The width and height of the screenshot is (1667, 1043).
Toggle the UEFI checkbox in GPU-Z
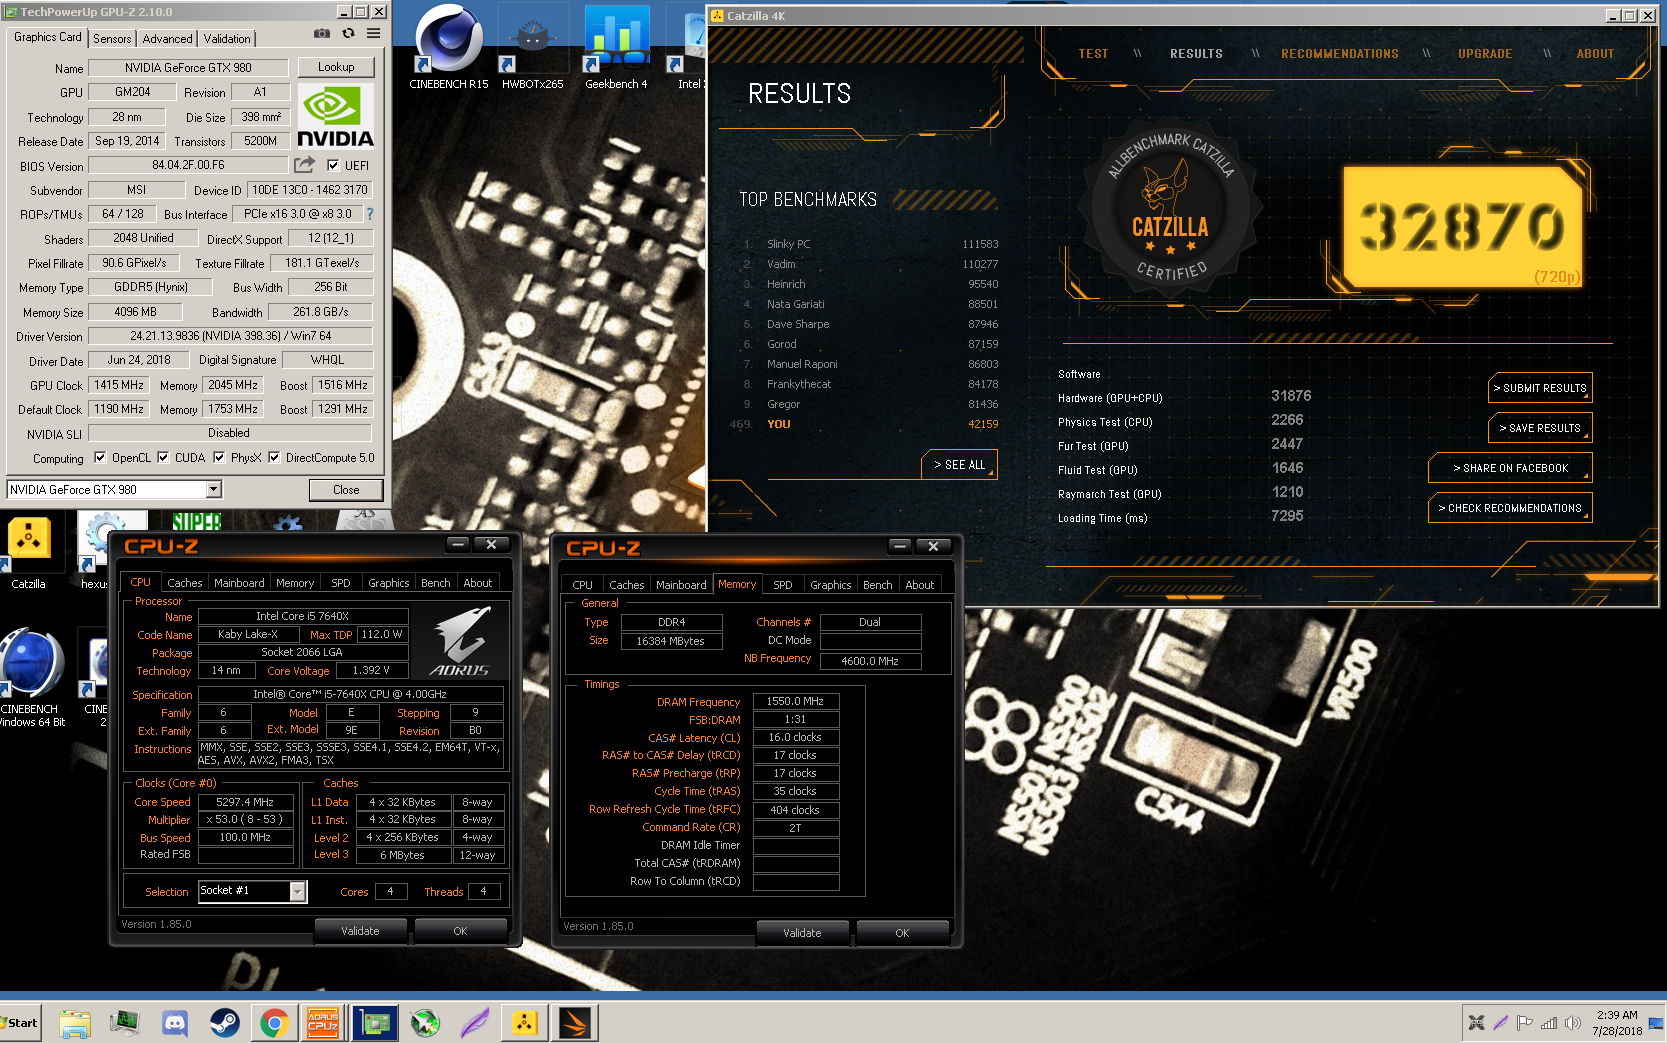point(333,165)
